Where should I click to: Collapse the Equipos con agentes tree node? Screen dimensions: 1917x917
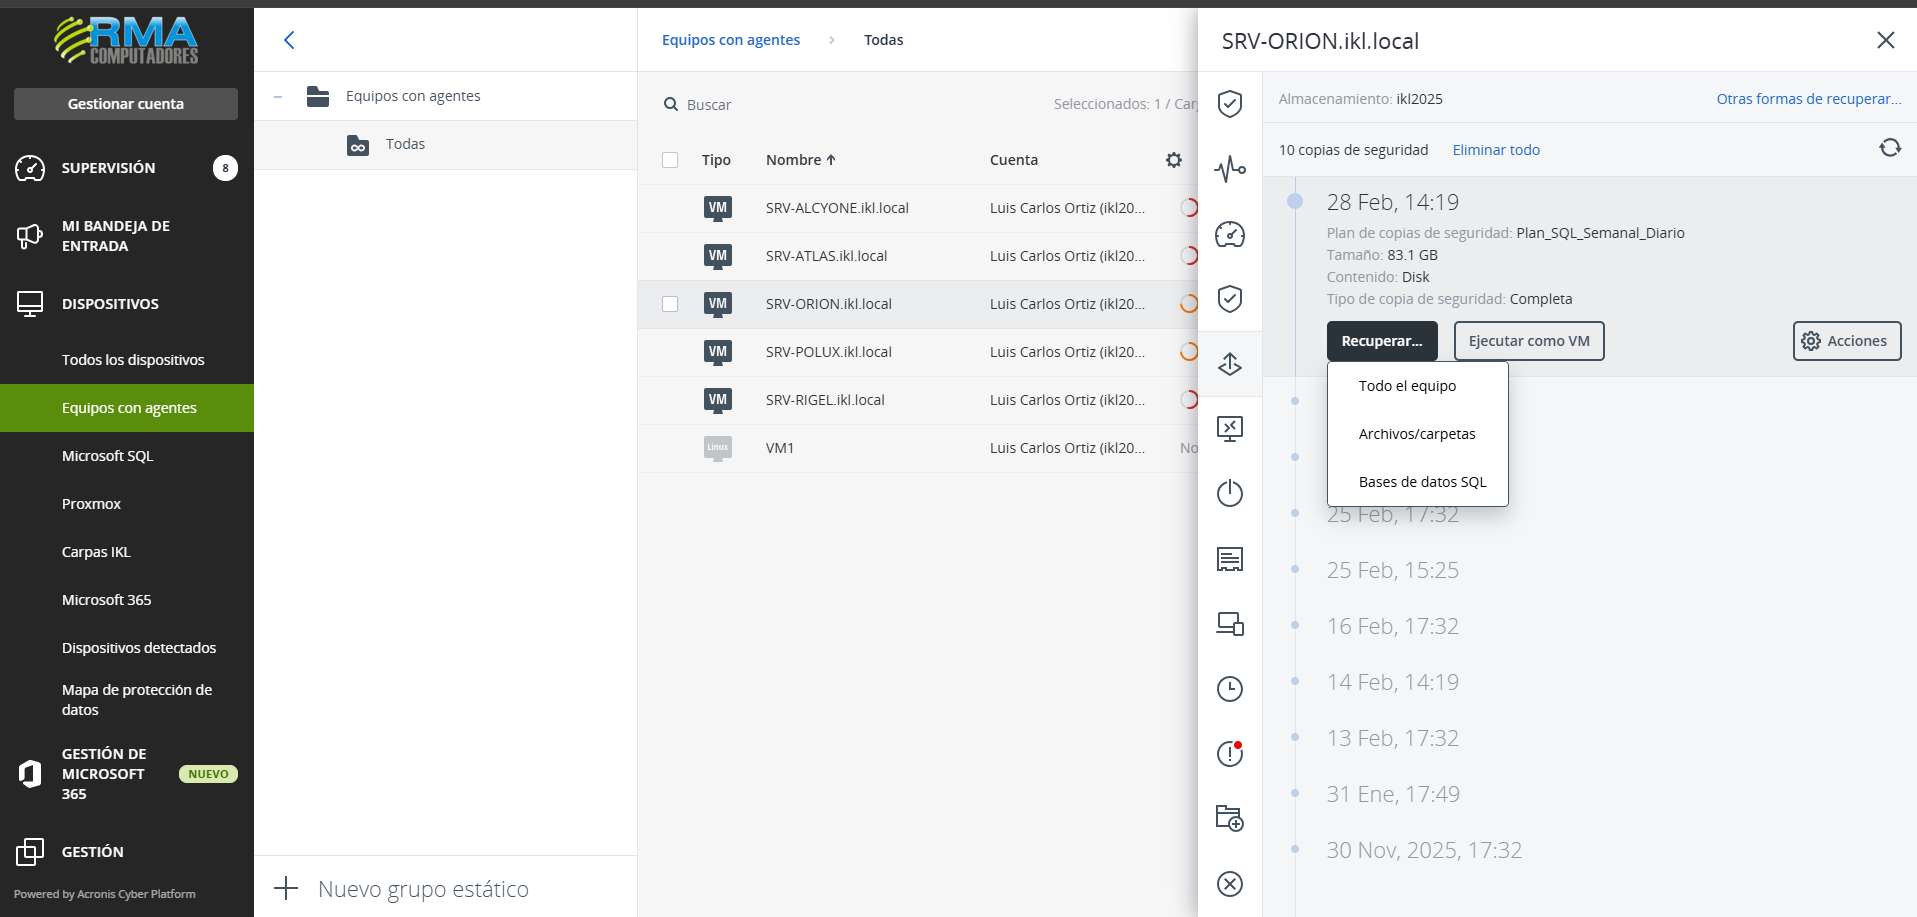pos(278,97)
